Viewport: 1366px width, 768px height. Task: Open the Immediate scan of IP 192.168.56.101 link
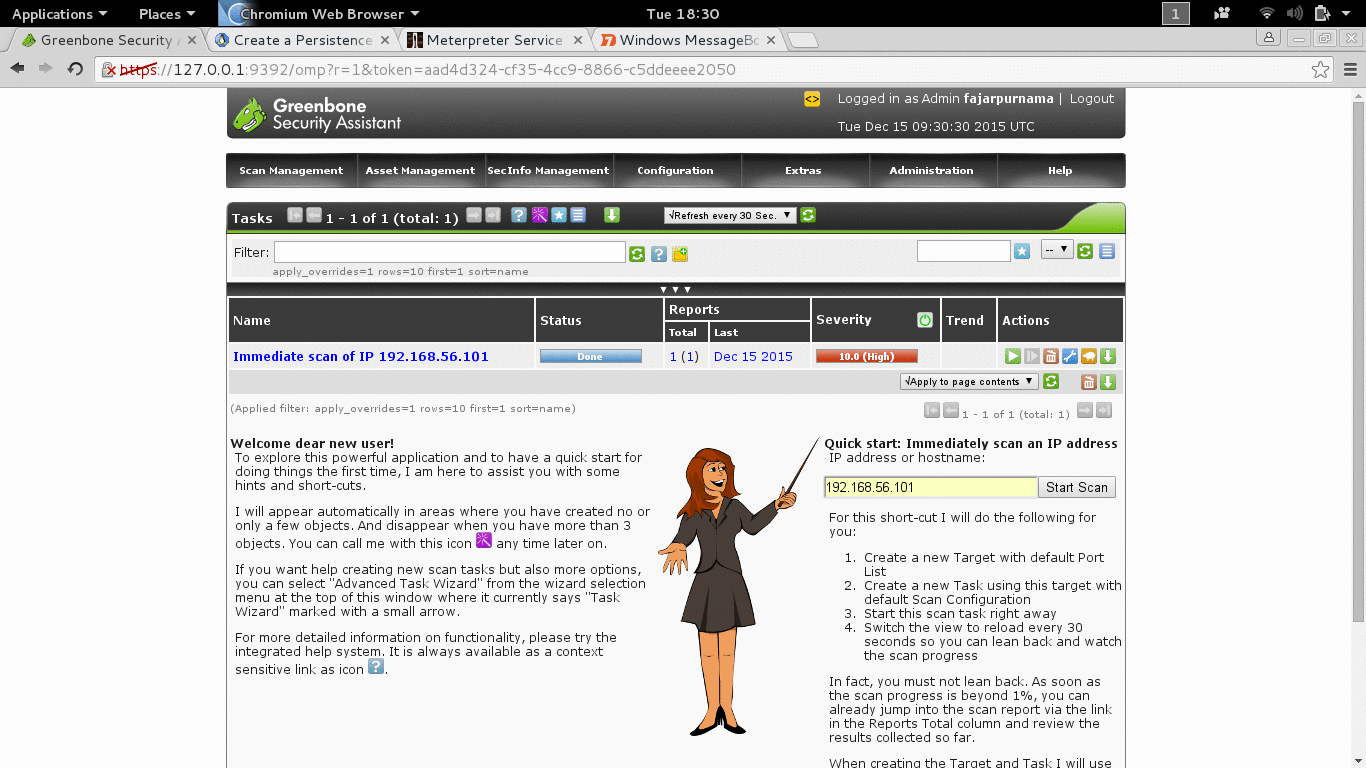361,356
